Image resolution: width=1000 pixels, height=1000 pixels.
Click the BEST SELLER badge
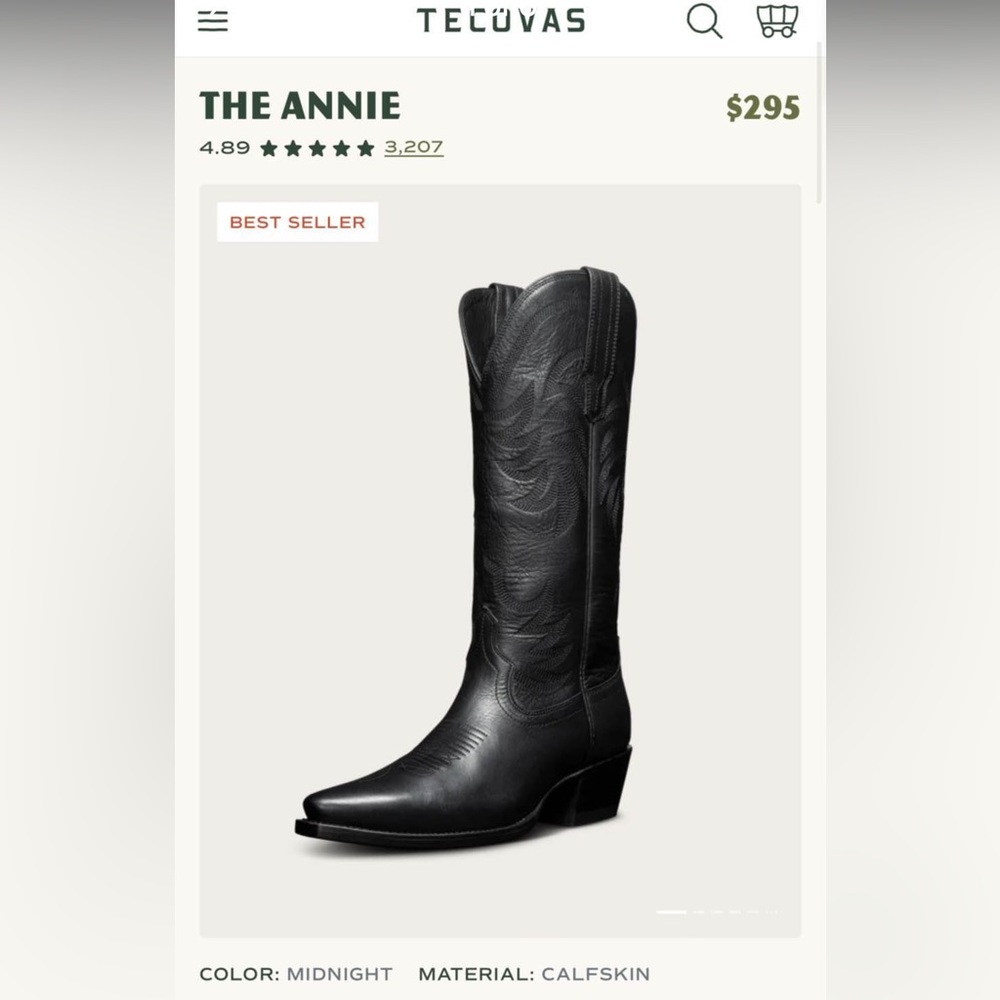pyautogui.click(x=297, y=222)
